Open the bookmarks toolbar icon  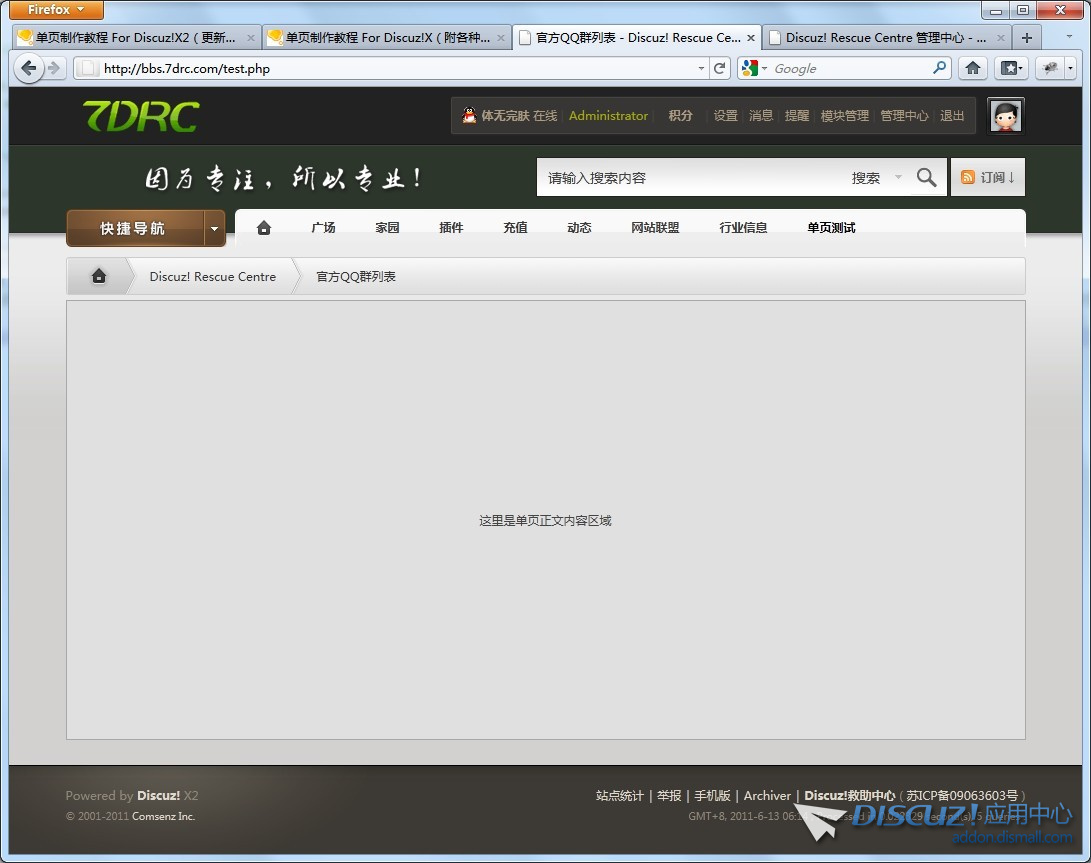[1011, 68]
